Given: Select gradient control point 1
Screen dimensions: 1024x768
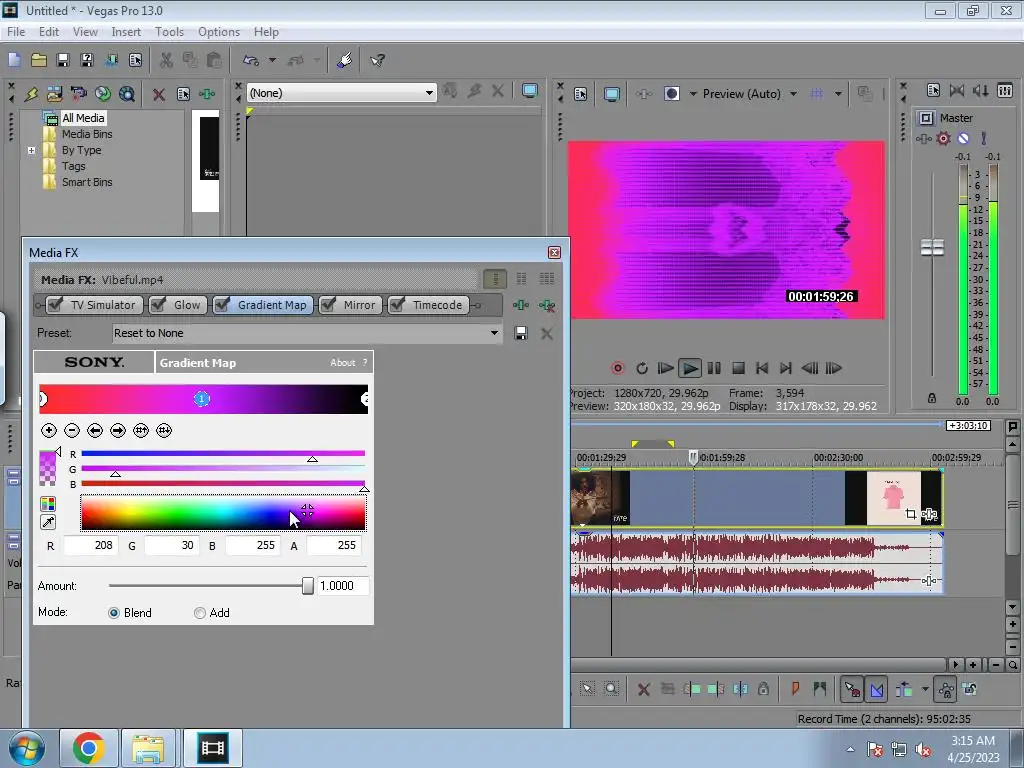Looking at the screenshot, I should (202, 398).
